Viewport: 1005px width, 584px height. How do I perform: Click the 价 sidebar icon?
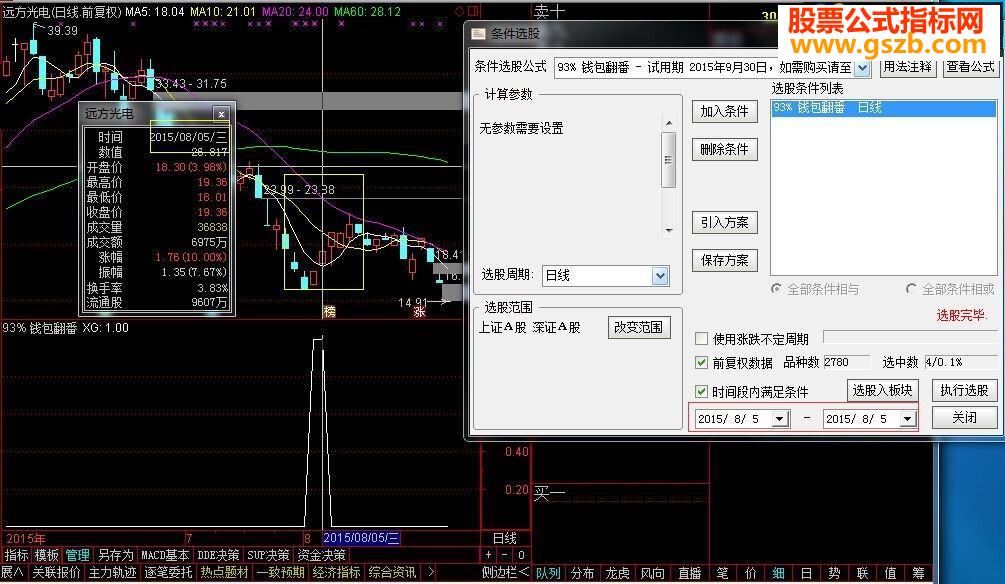pyautogui.click(x=751, y=573)
